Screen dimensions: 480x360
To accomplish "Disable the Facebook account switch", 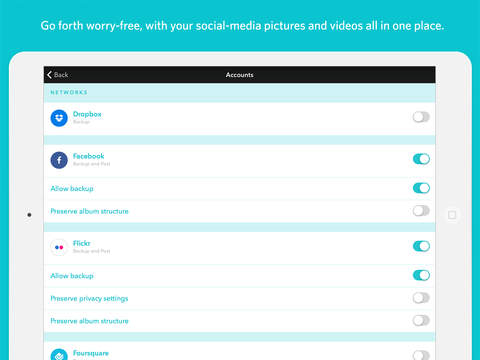I will coord(421,159).
